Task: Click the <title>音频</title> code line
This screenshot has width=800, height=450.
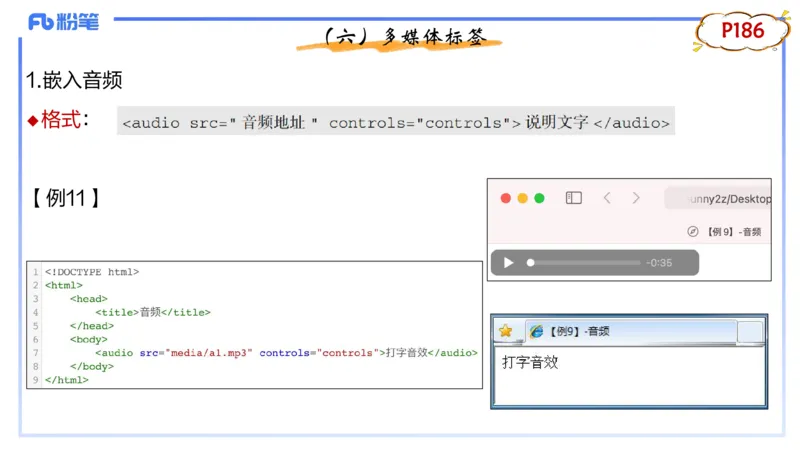Action: [x=153, y=312]
